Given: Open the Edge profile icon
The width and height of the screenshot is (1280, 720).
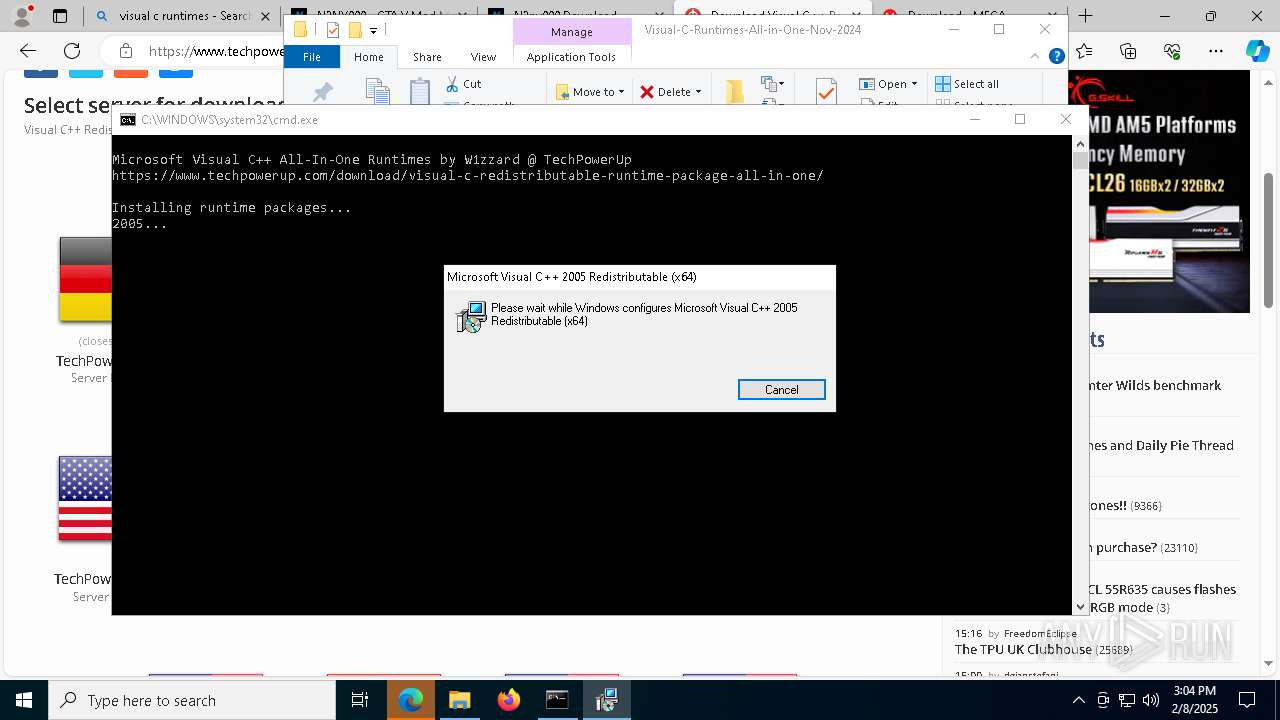Looking at the screenshot, I should click(22, 16).
